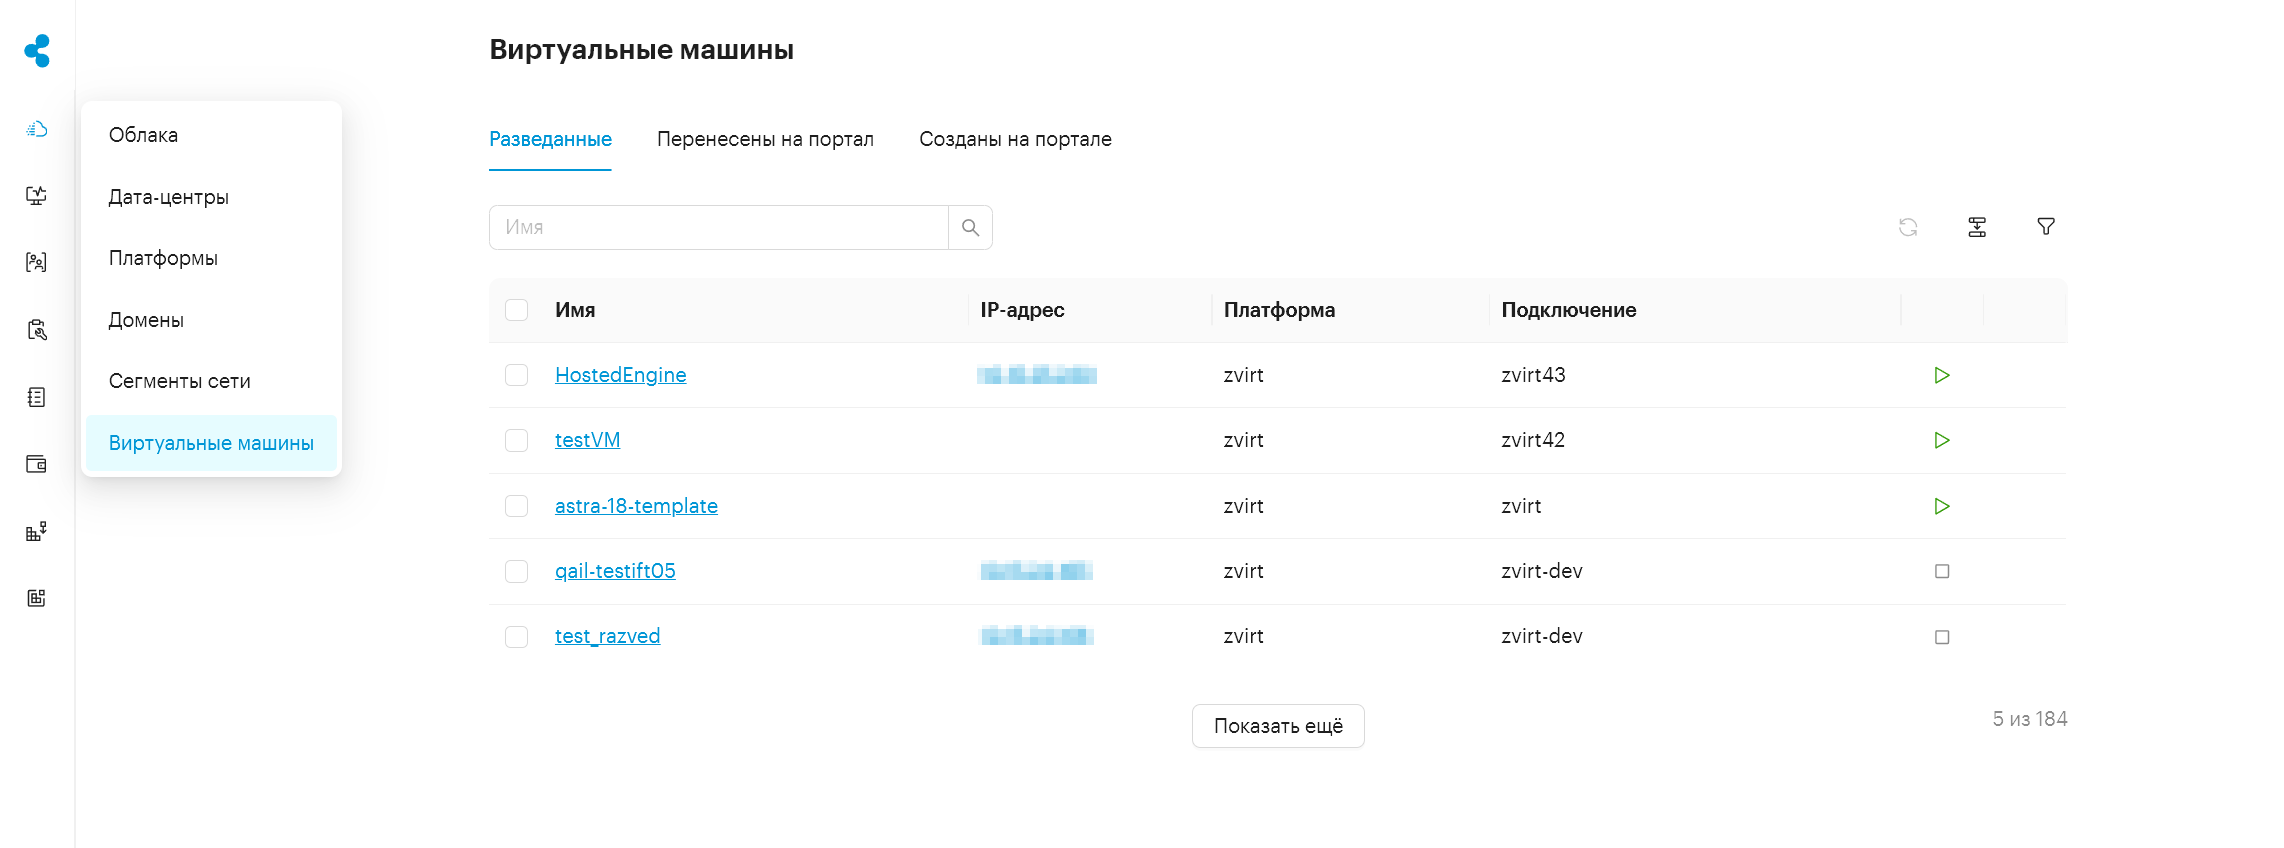This screenshot has width=2284, height=848.
Task: Select Облака in the flyout menu
Action: 211,135
